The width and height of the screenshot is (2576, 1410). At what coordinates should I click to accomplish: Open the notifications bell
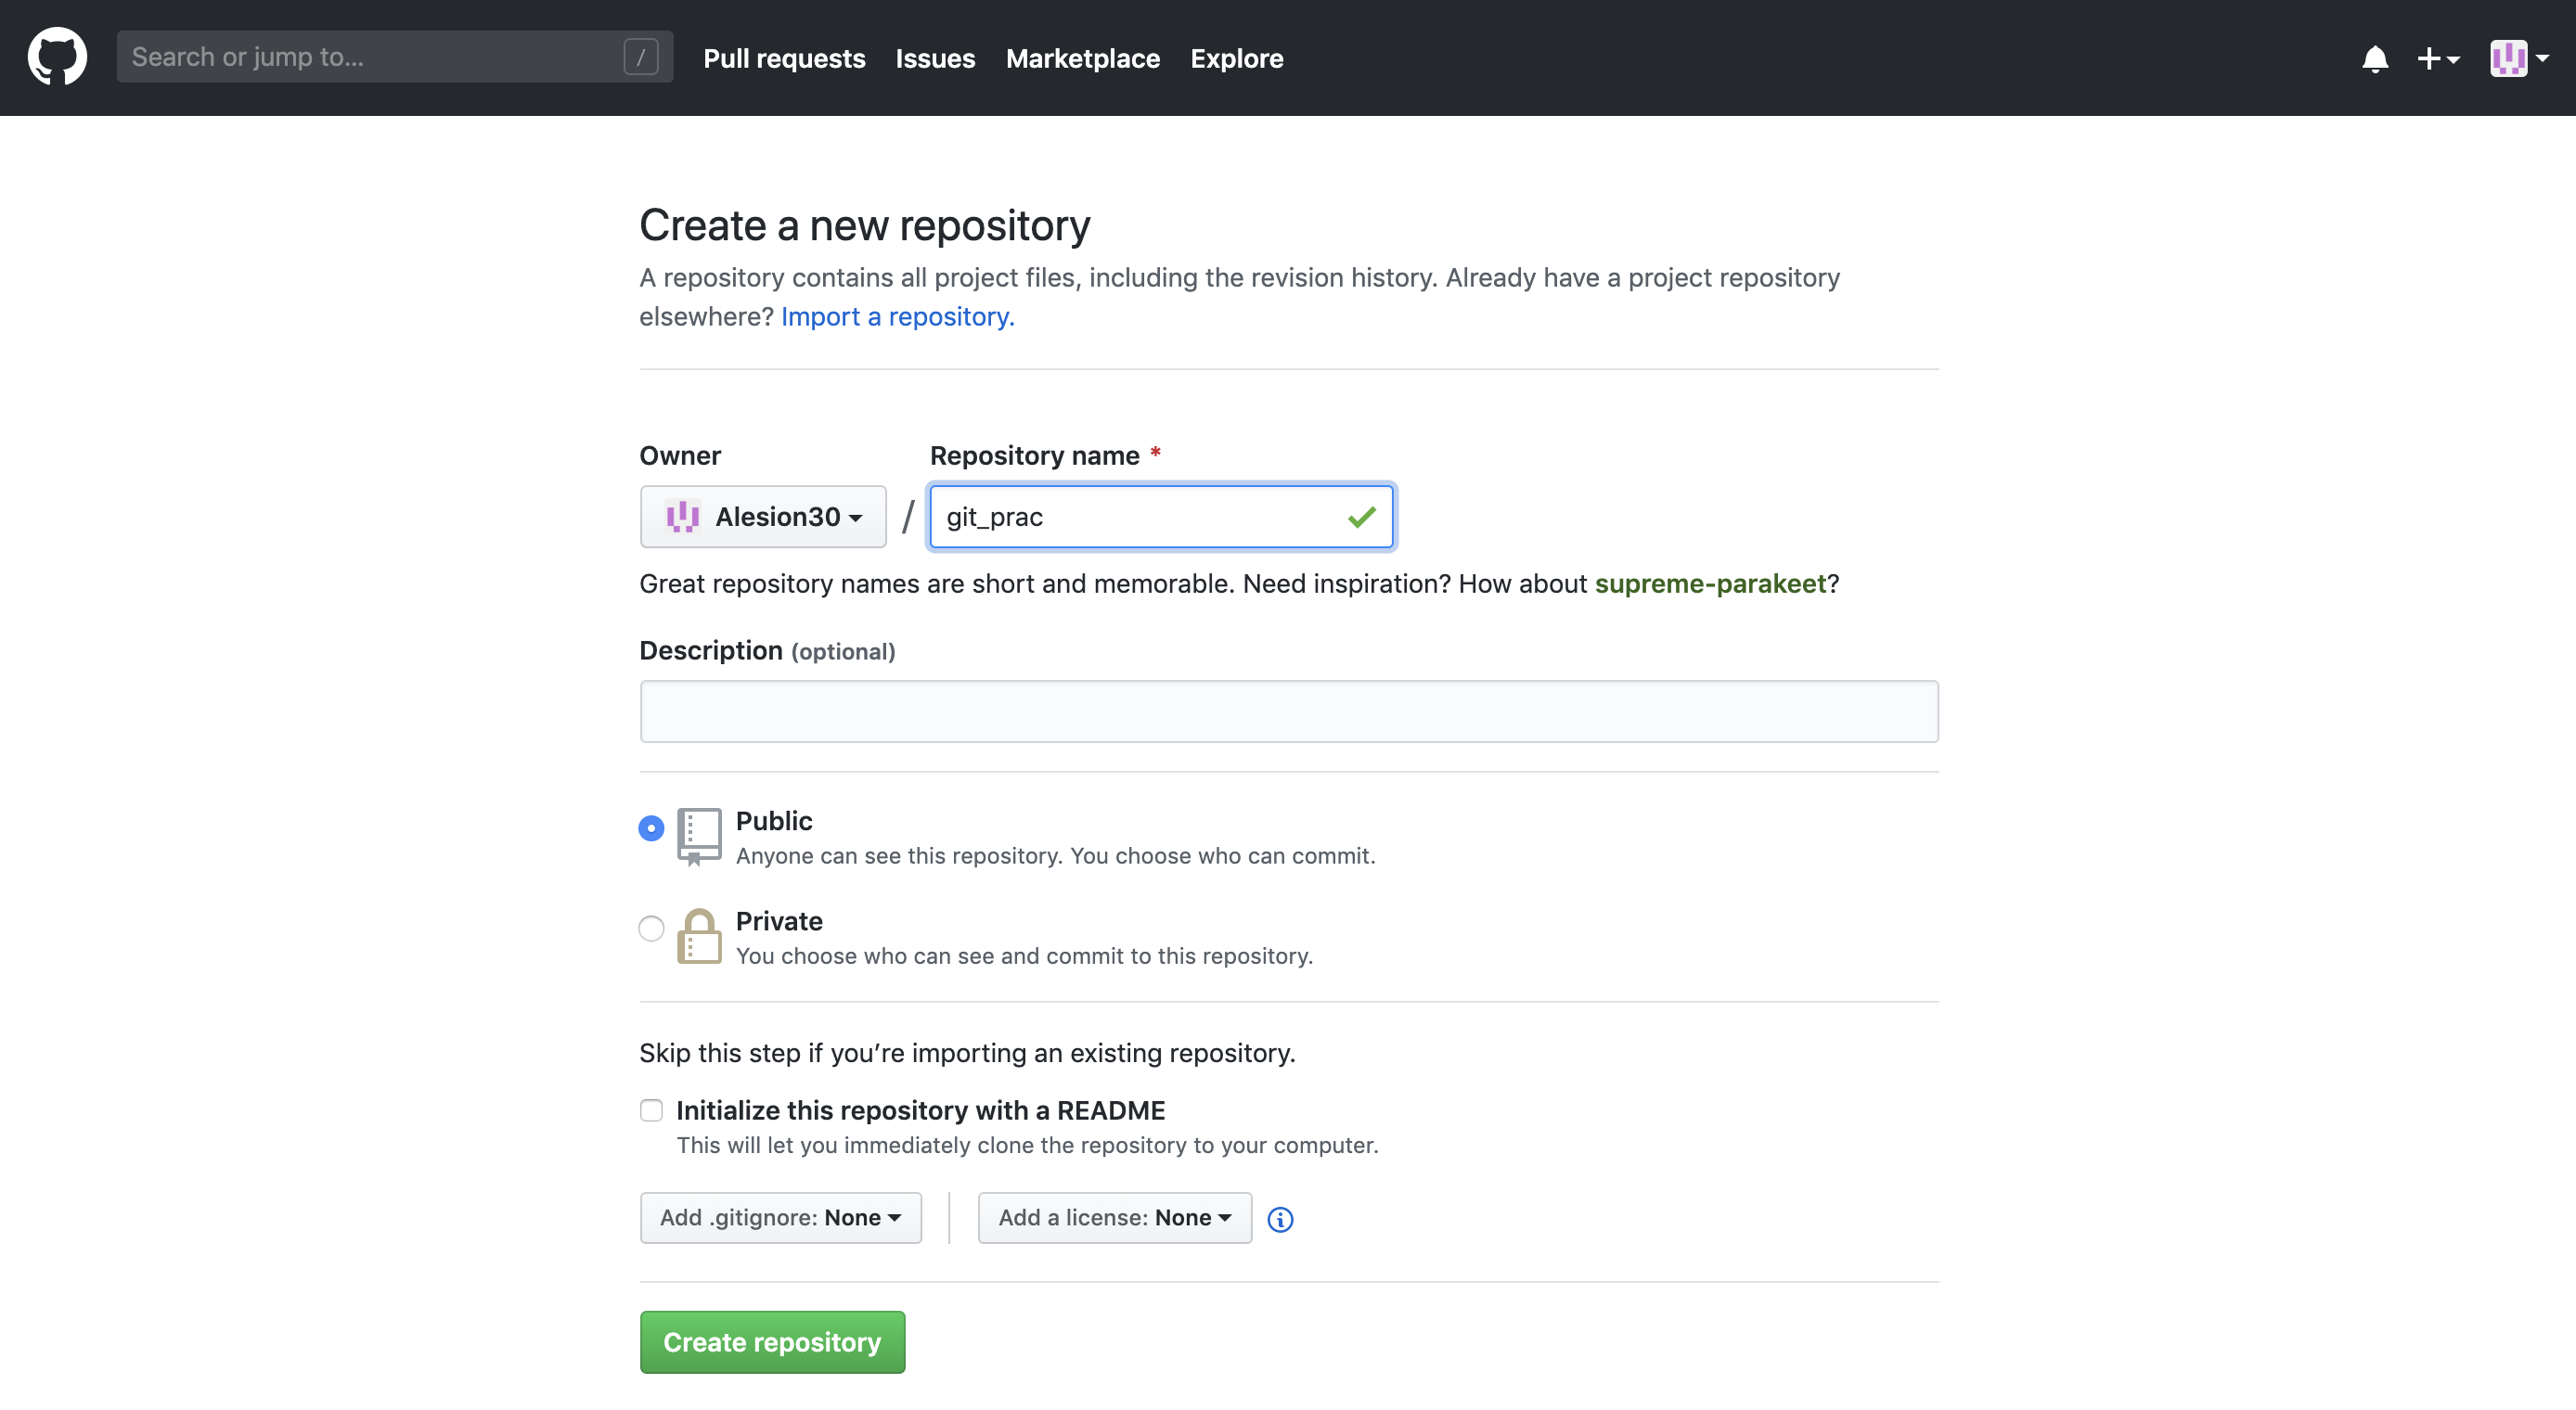tap(2375, 59)
